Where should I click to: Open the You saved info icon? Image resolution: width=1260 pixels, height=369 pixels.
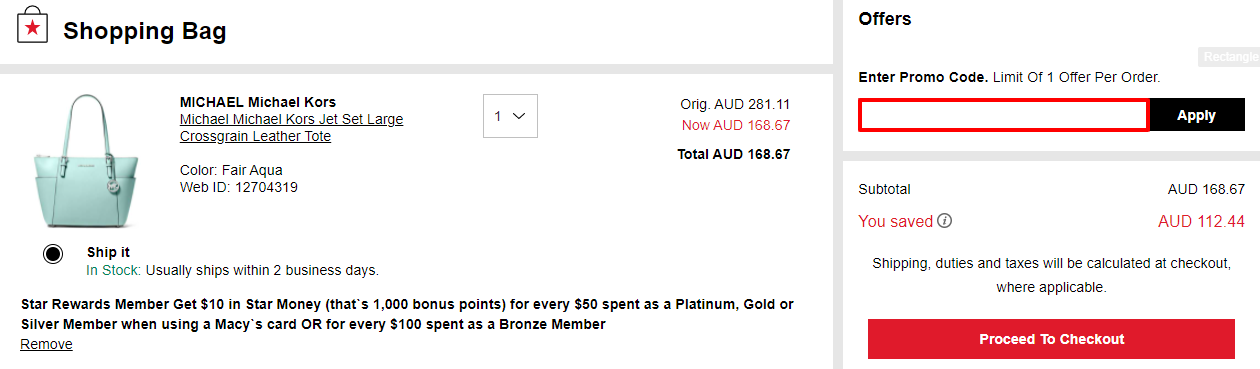945,221
